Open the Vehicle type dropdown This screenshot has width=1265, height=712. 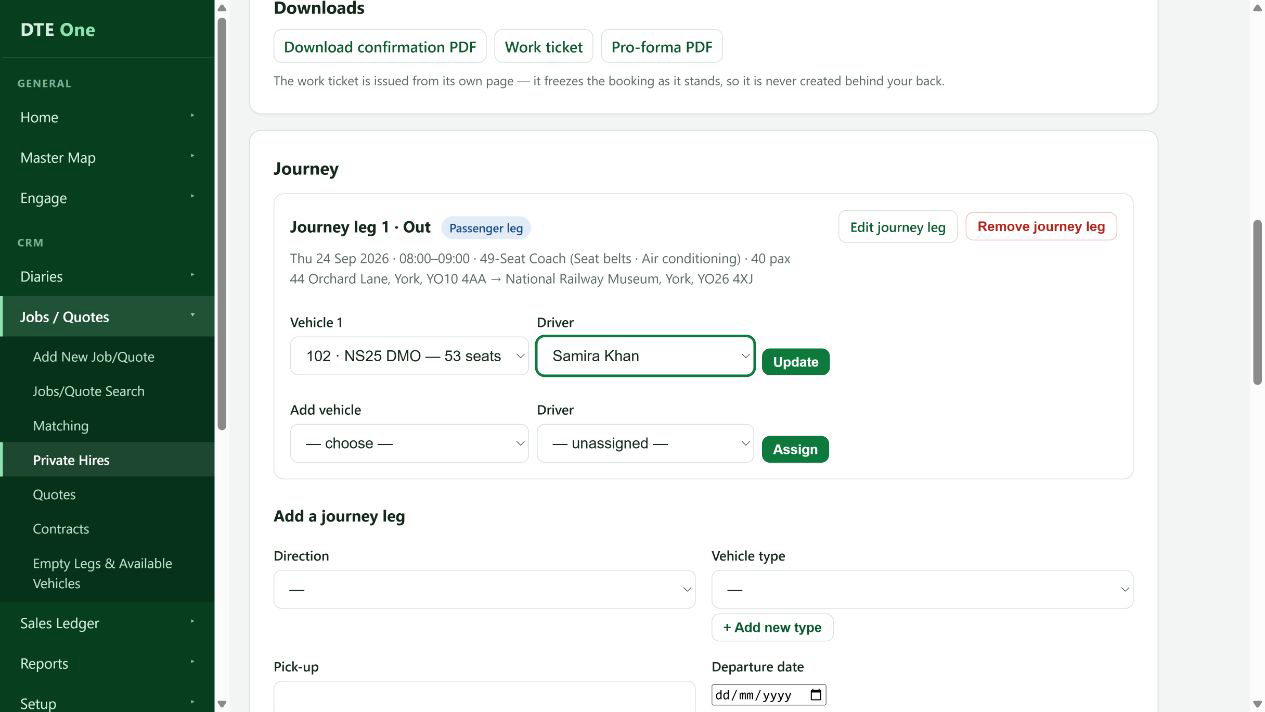pyautogui.click(x=922, y=589)
